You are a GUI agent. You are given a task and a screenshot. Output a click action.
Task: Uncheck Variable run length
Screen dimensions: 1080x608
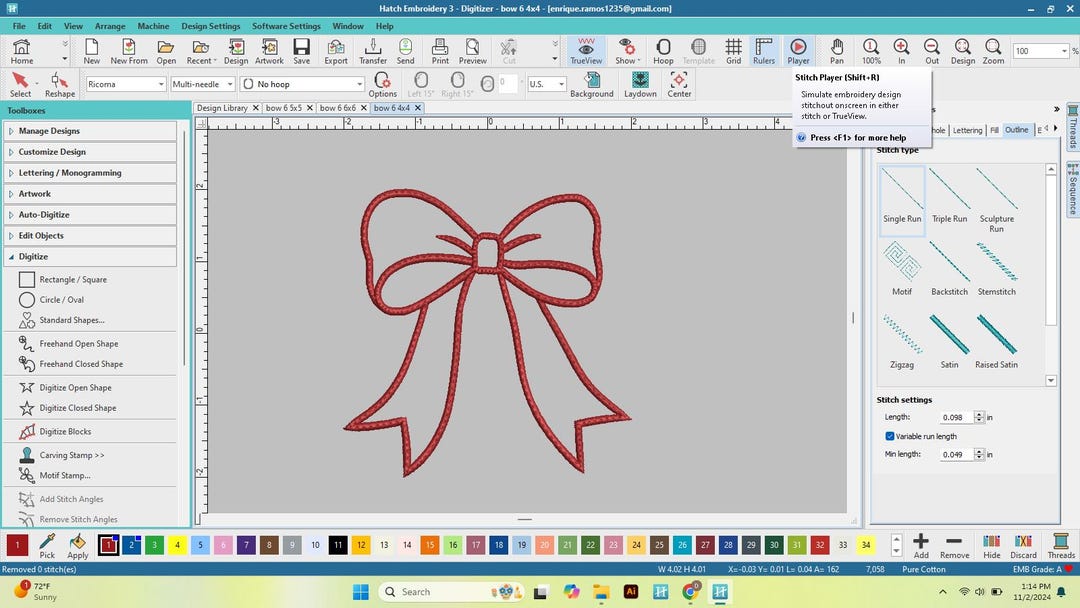[890, 436]
